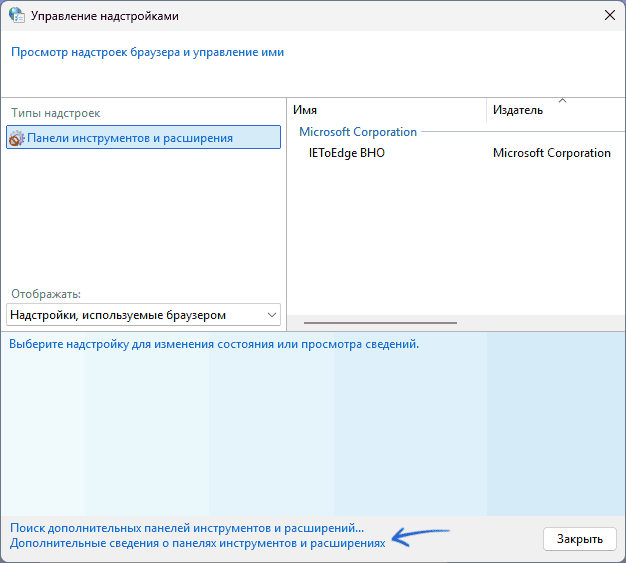
Task: Collapse the Microsoft Corporation group header
Action: point(357,131)
